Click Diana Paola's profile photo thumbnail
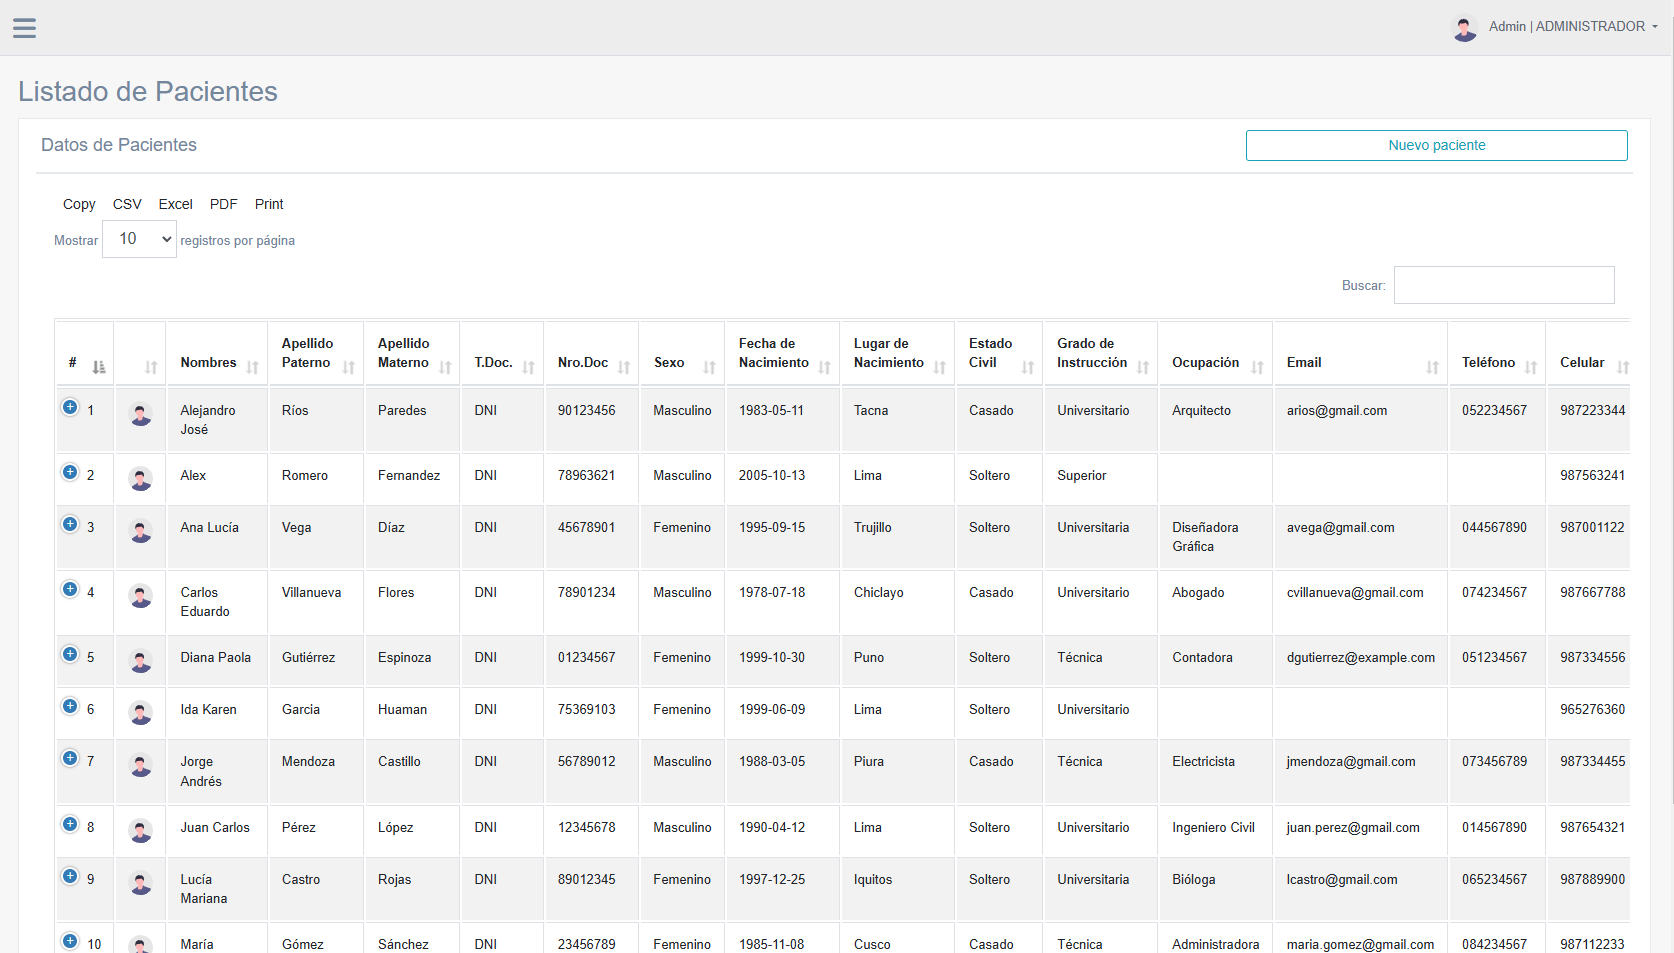 point(140,660)
